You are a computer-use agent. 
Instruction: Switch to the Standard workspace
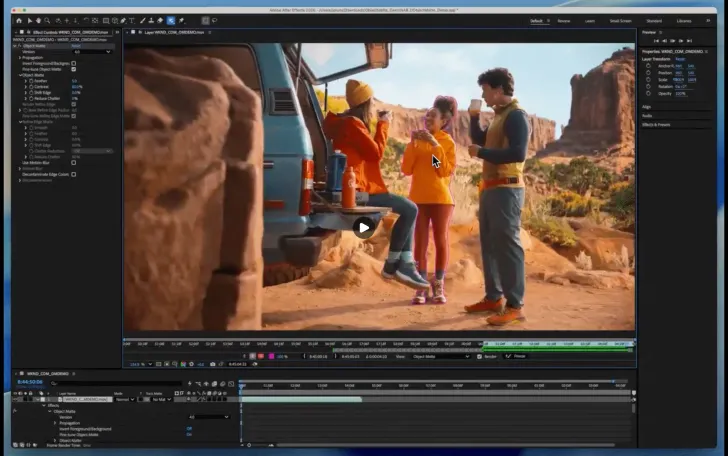[x=654, y=21]
